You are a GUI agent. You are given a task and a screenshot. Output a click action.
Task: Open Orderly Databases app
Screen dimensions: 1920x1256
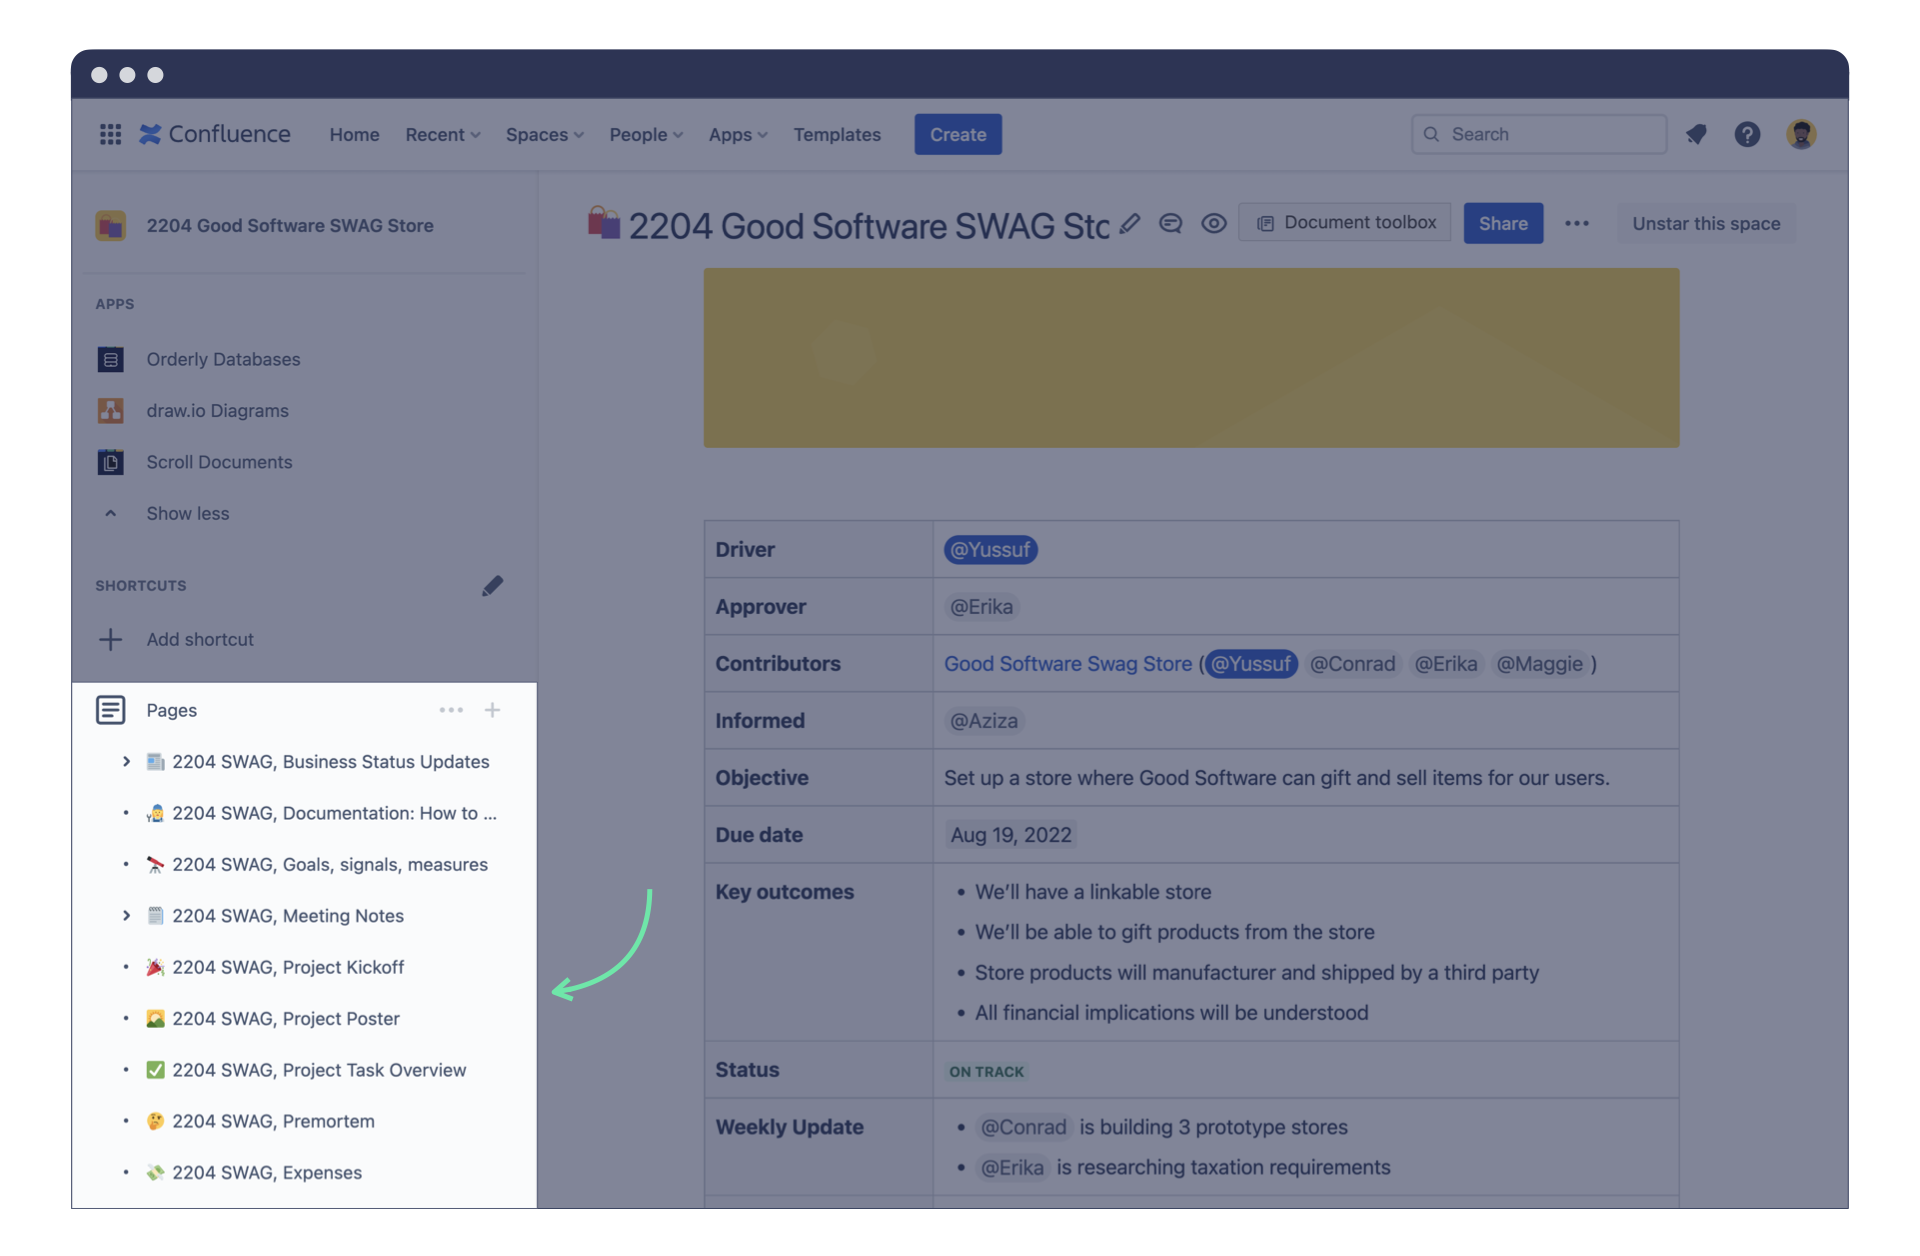[x=223, y=359]
